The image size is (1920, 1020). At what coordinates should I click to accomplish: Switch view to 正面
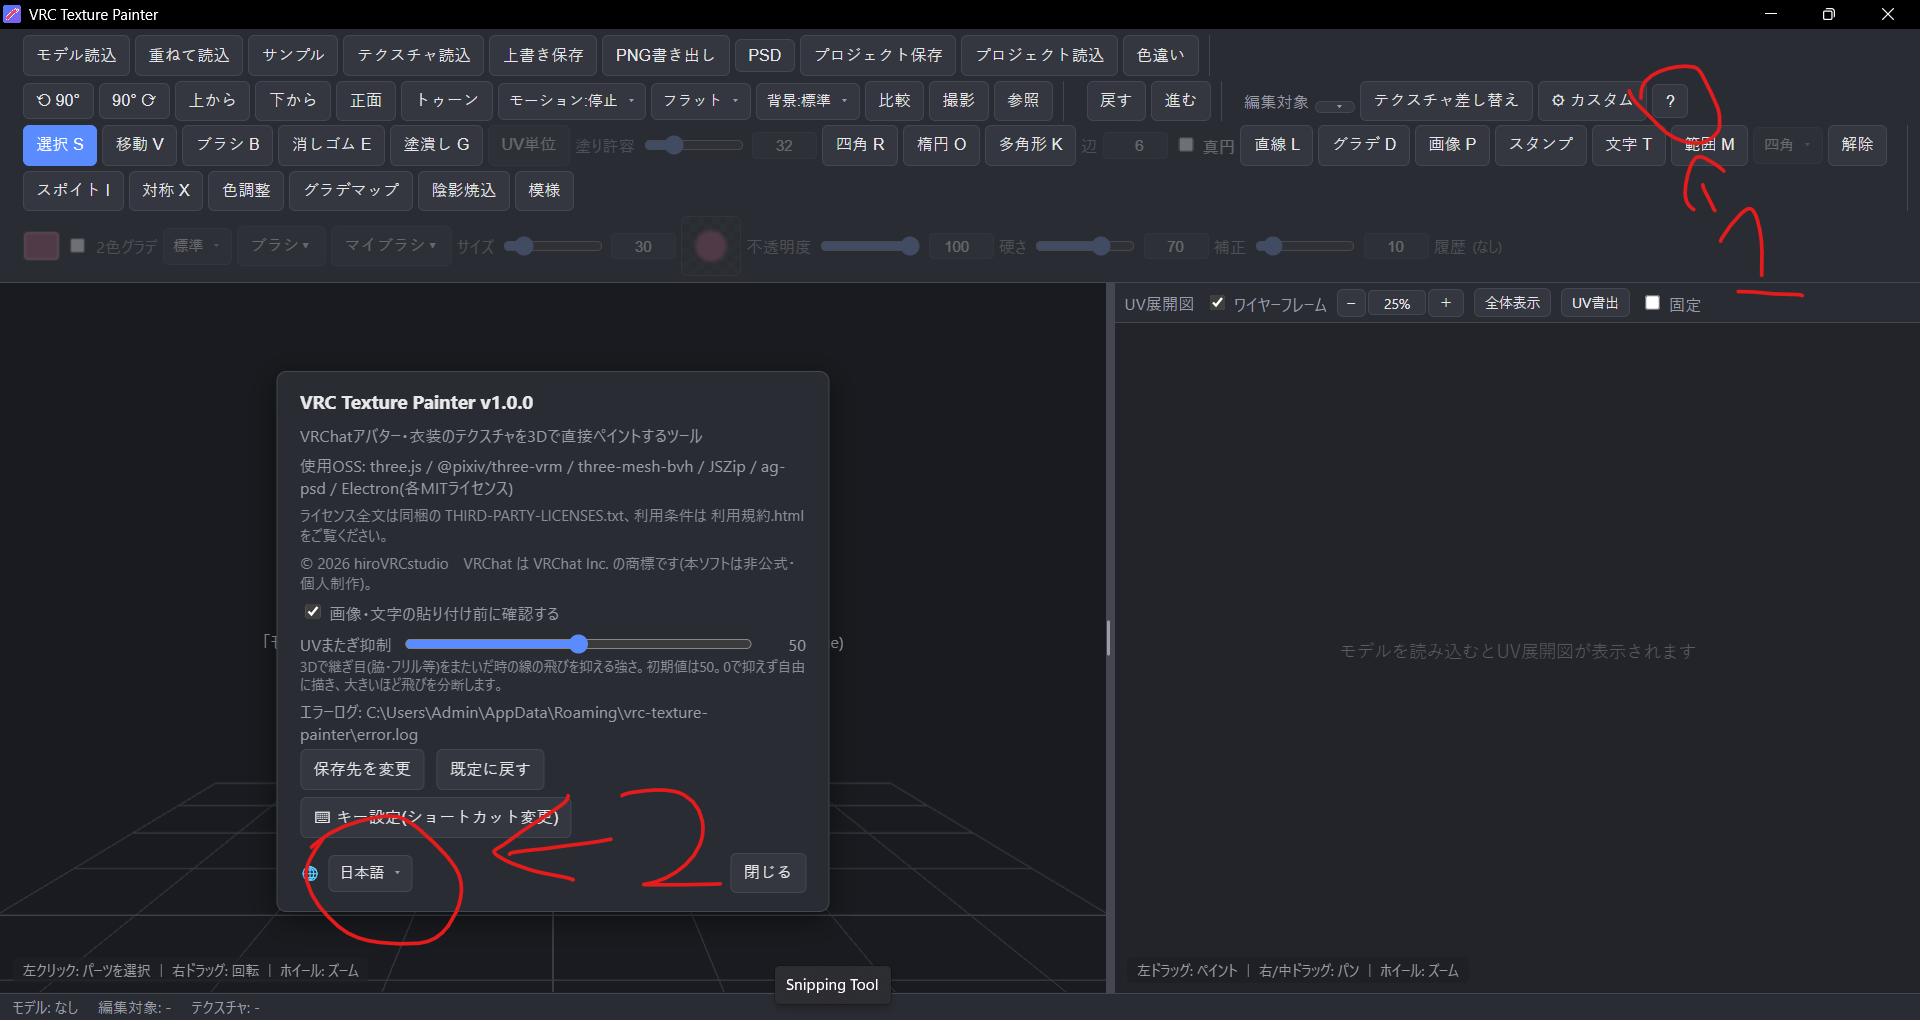[x=366, y=101]
